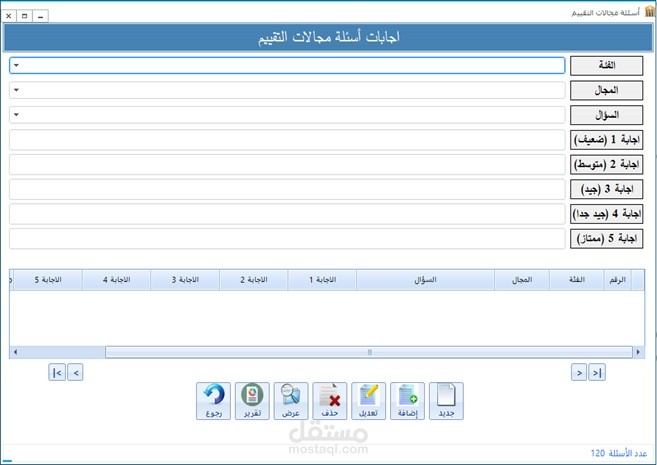Click the اجابة 4 (جيد جدا) input field
The height and width of the screenshot is (465, 657).
click(x=287, y=214)
